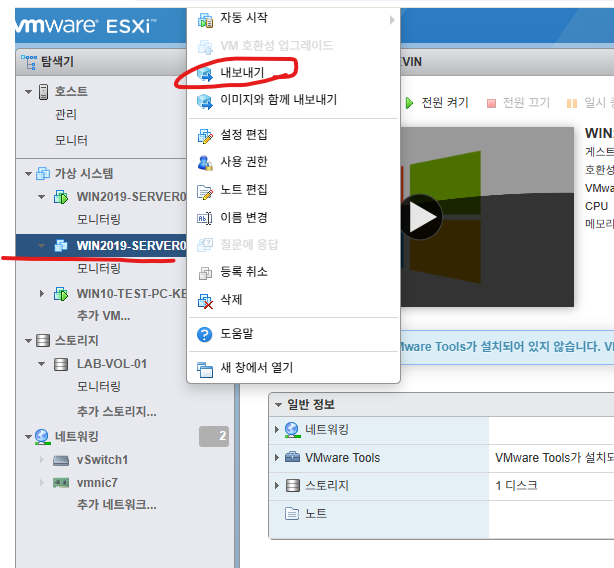This screenshot has height=568, width=614.
Task: Choose 새 창에서 열기 menu entry
Action: click(293, 368)
